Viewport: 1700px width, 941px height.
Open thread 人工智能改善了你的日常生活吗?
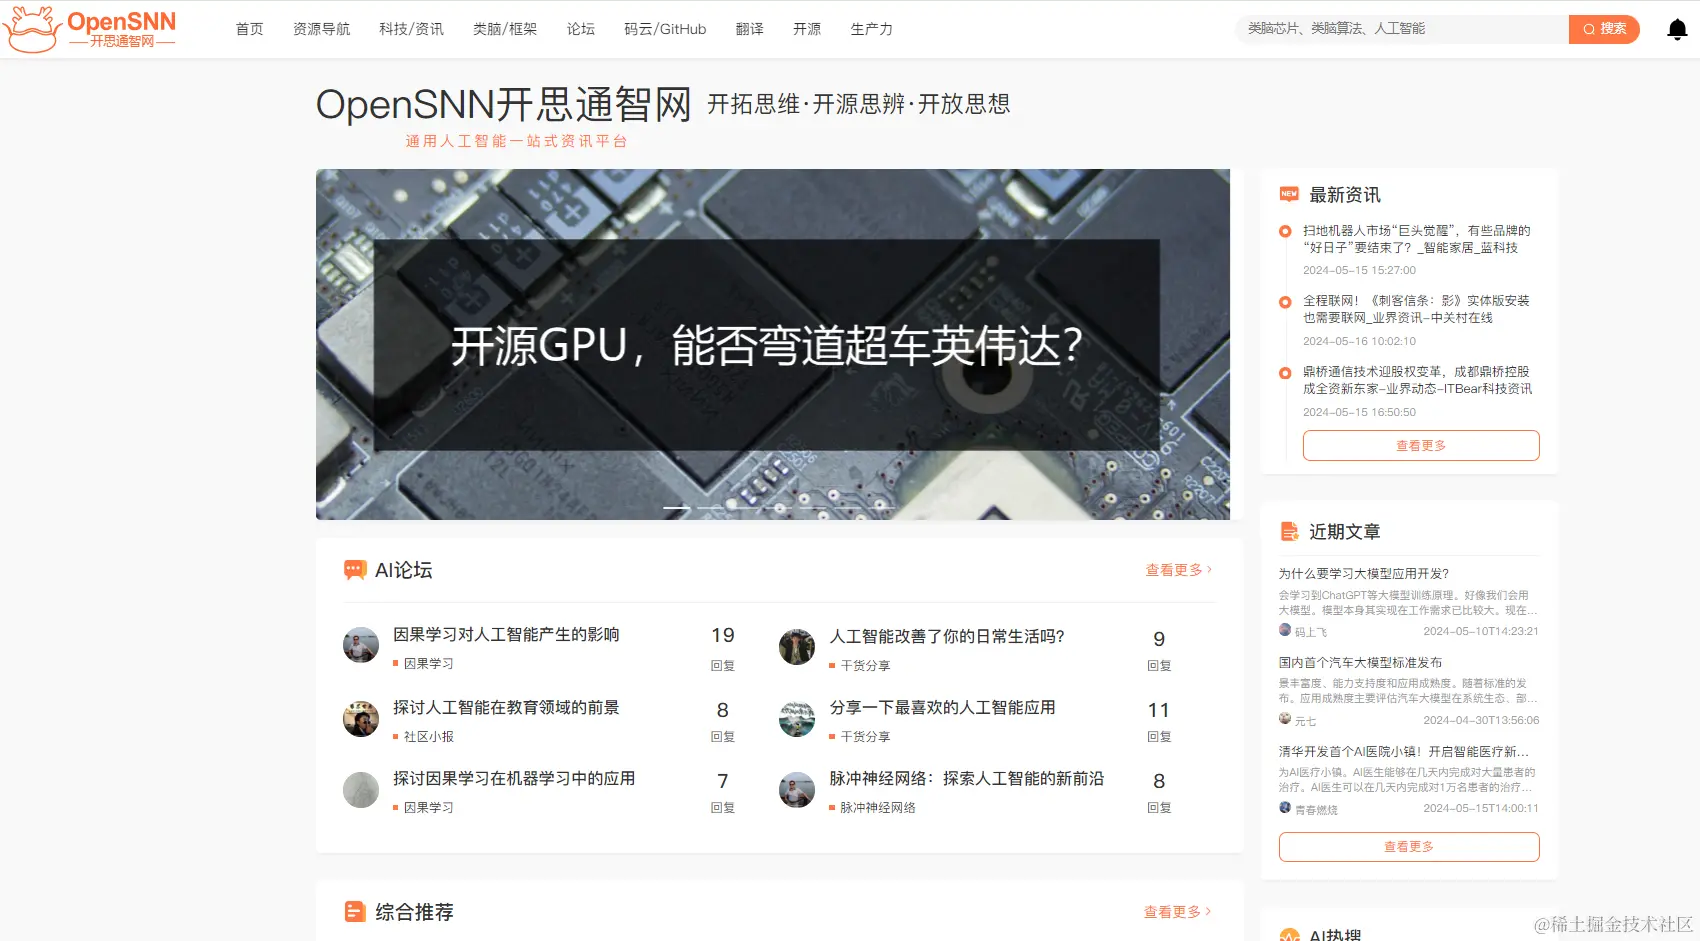947,637
